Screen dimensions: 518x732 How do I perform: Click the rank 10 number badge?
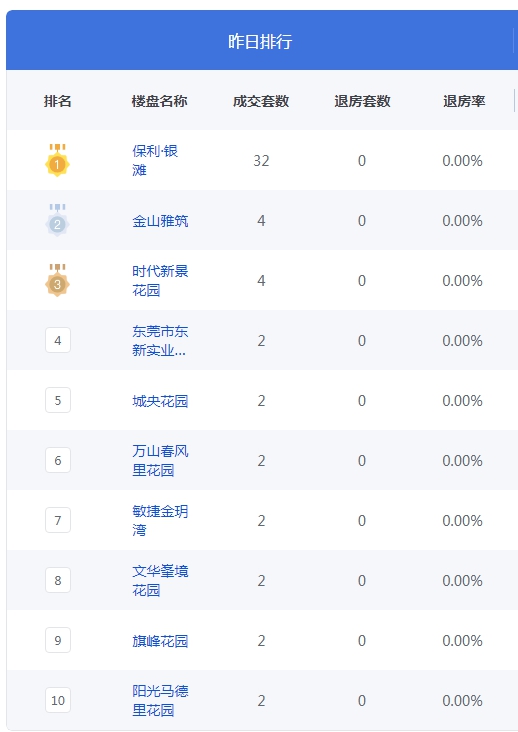pos(58,700)
